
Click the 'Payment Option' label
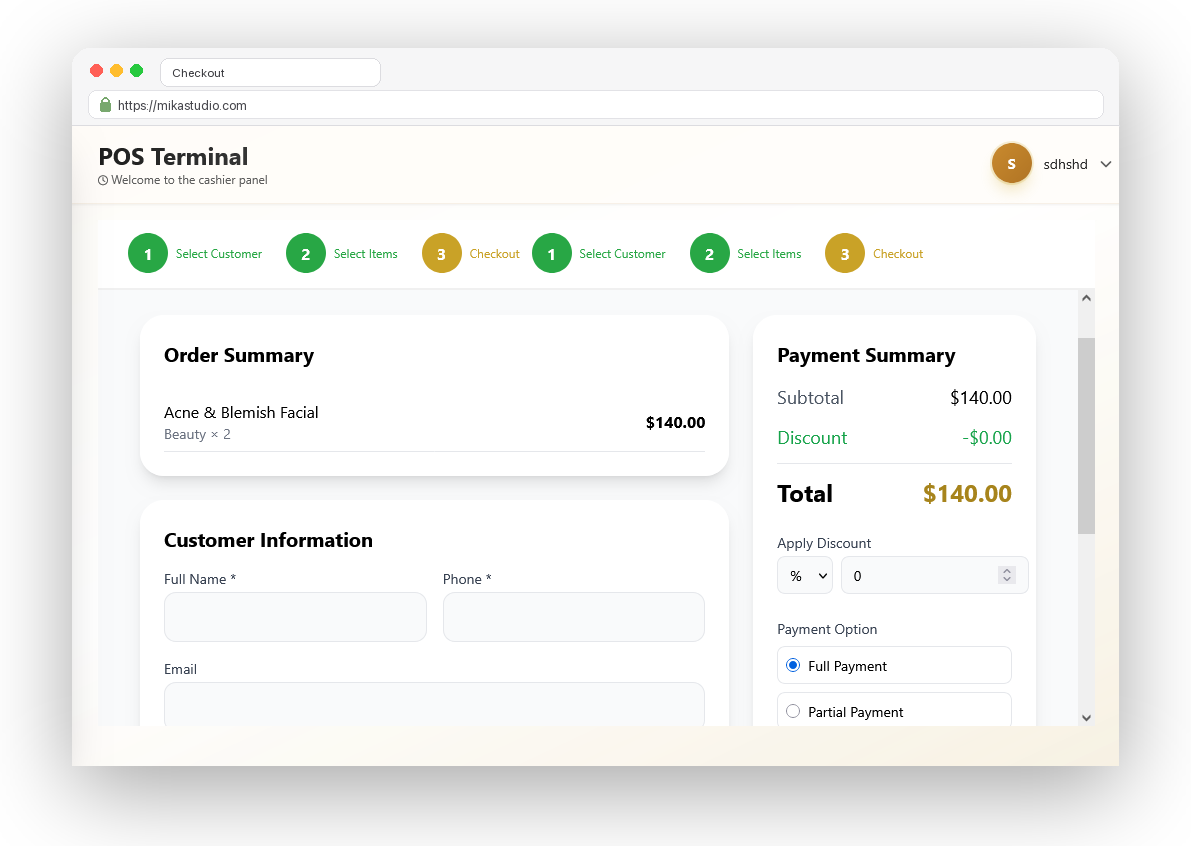827,630
